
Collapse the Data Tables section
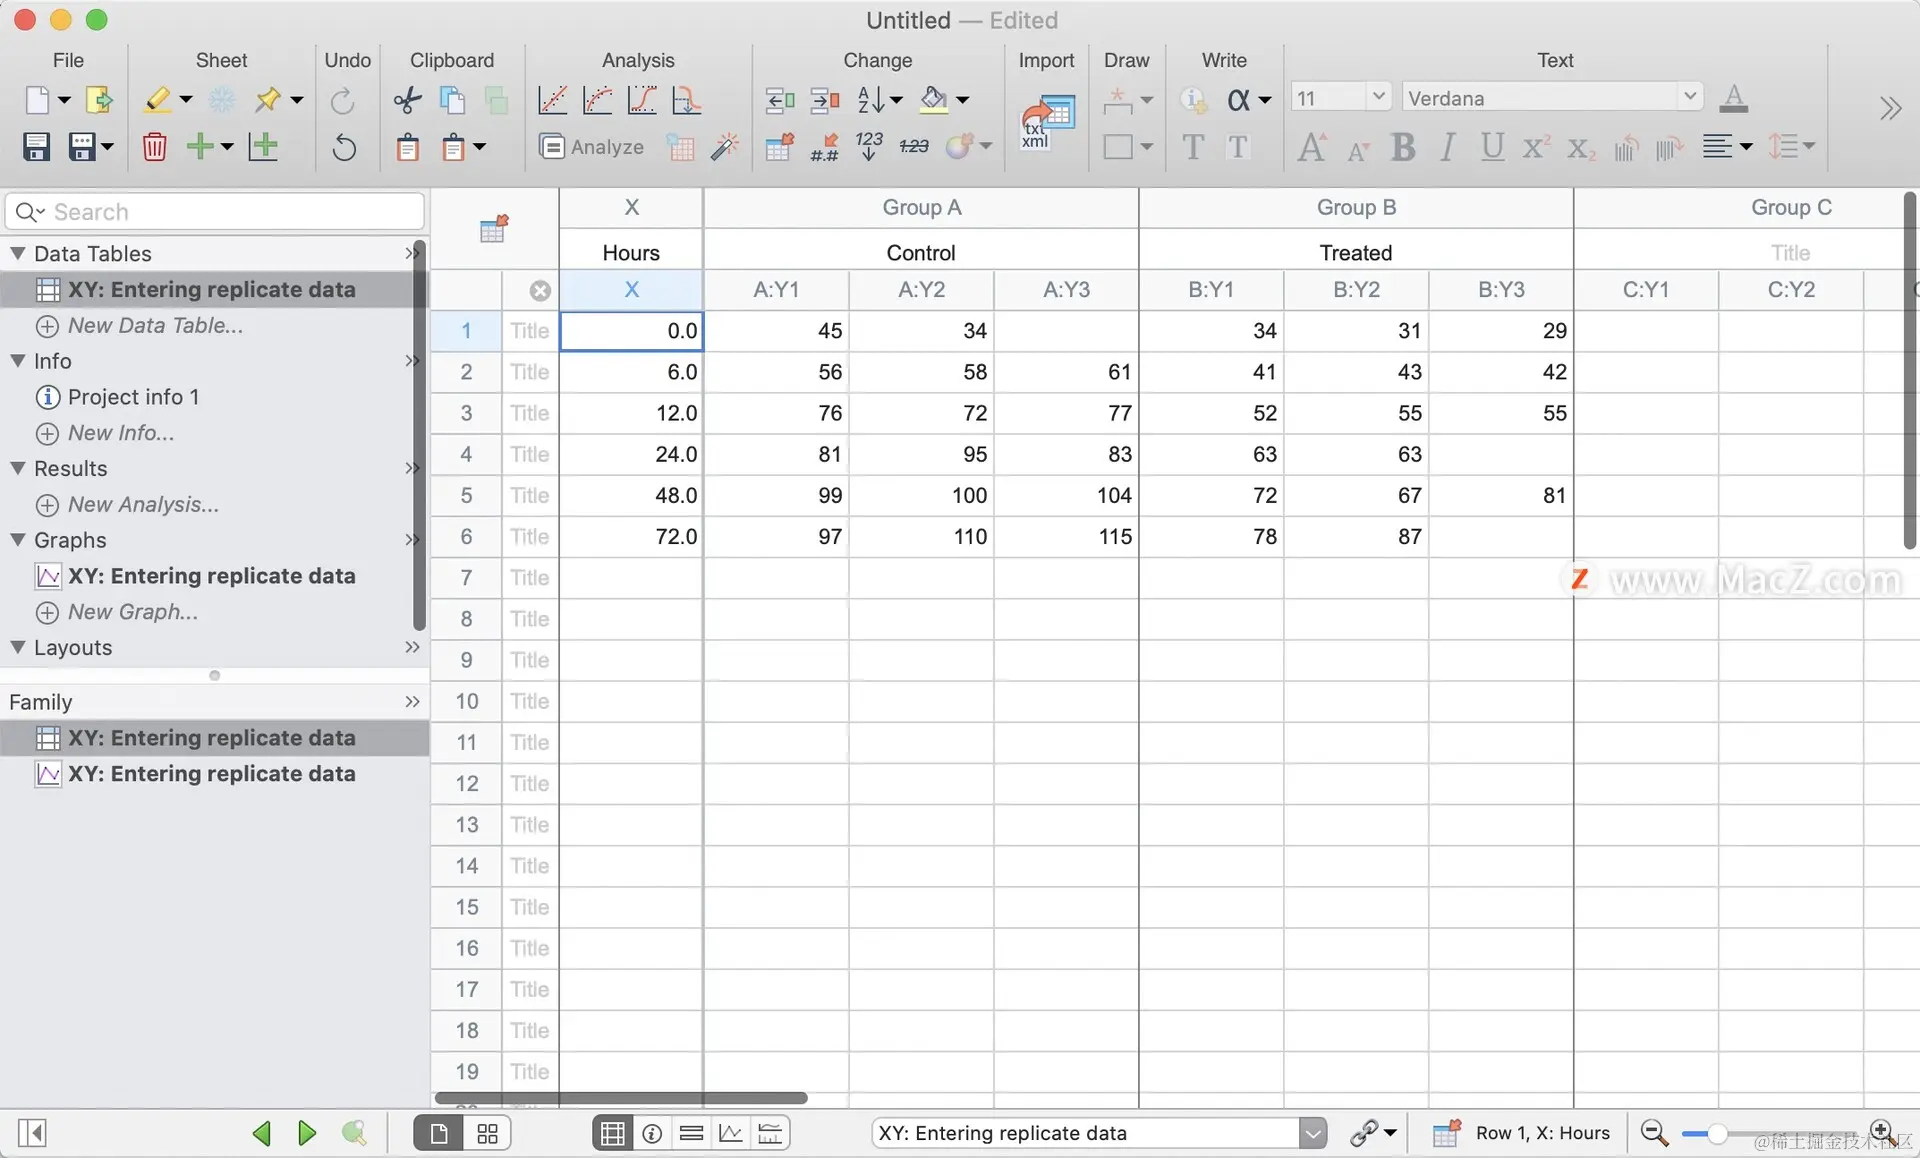pos(18,253)
